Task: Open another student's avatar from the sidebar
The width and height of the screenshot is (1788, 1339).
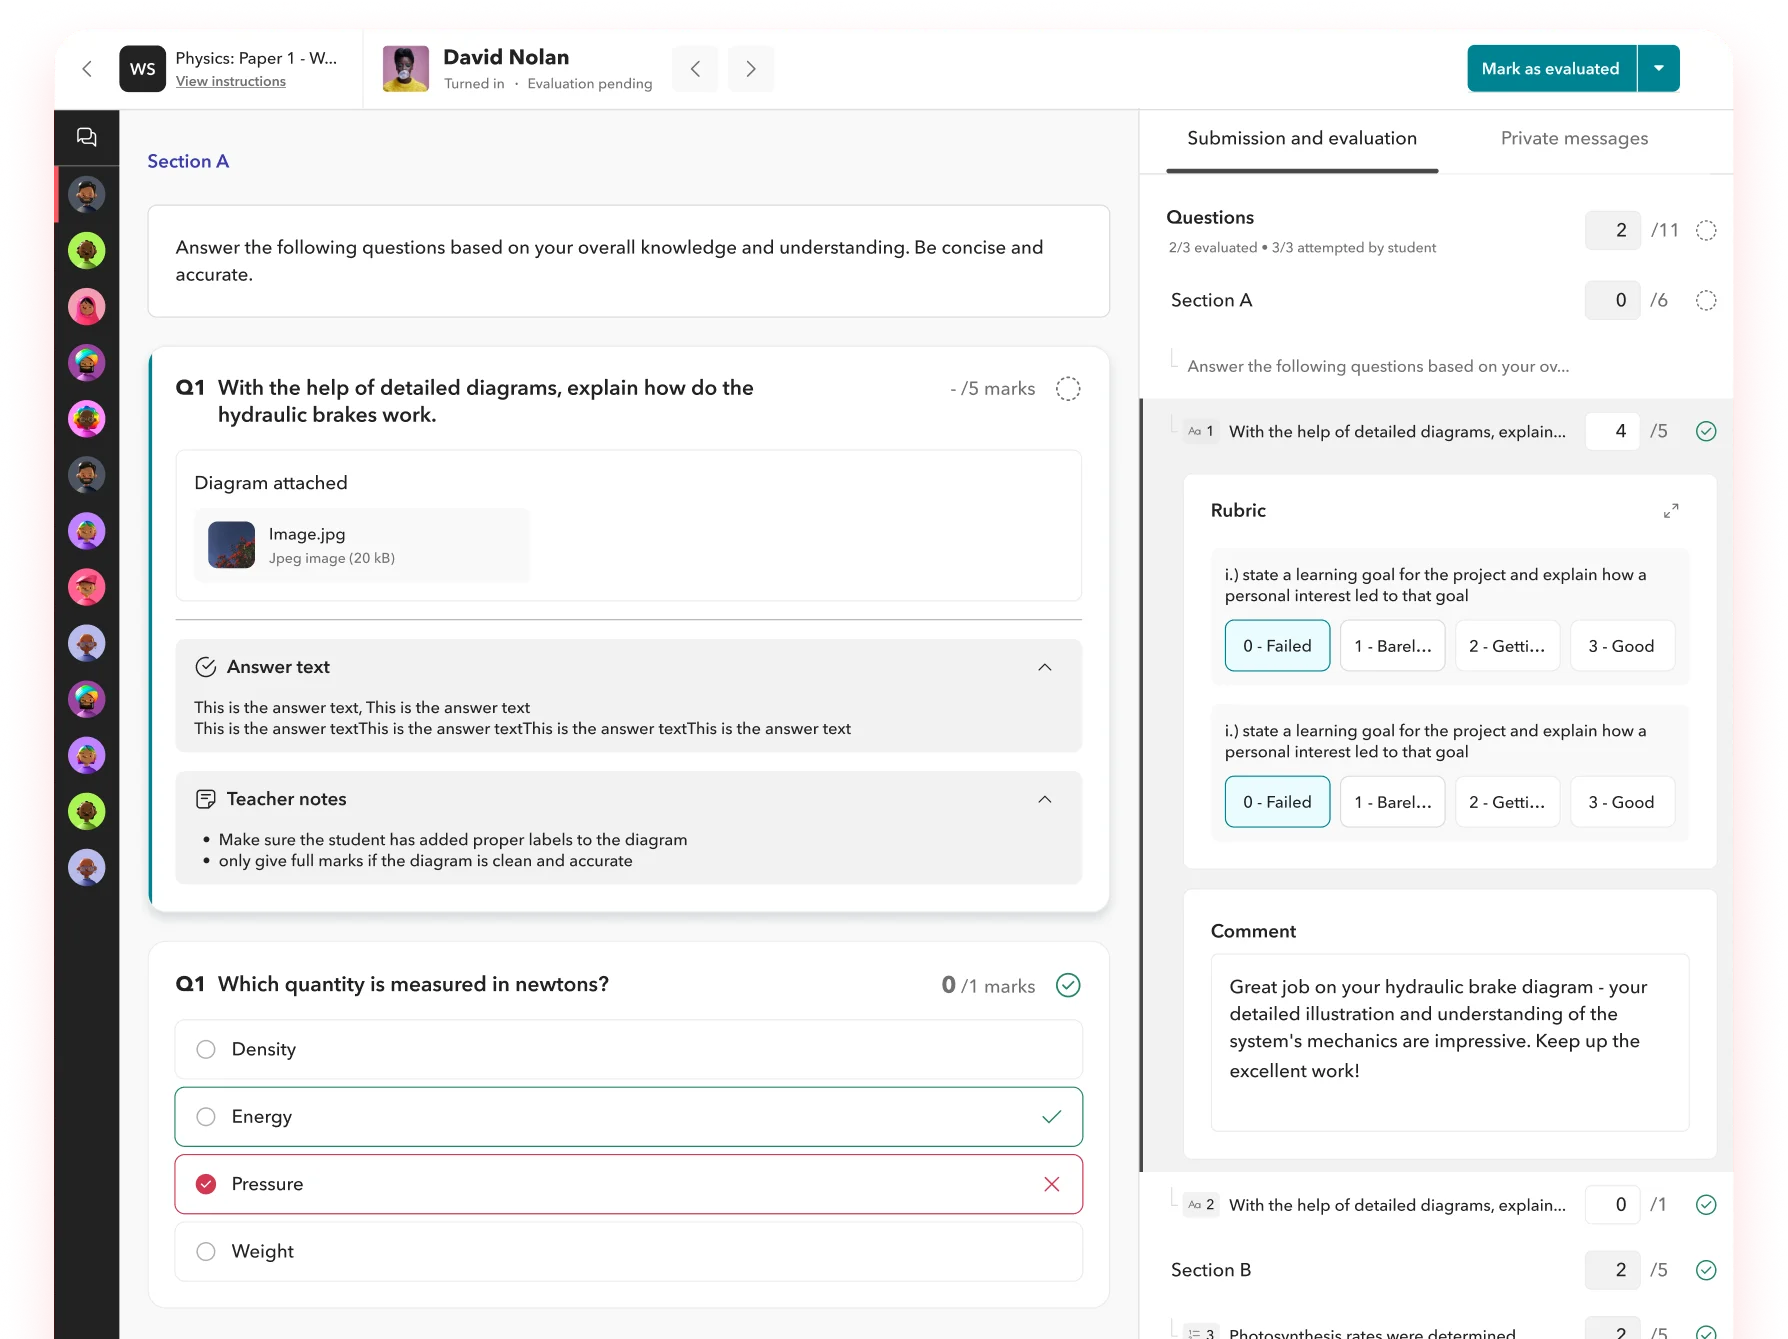Action: point(86,251)
